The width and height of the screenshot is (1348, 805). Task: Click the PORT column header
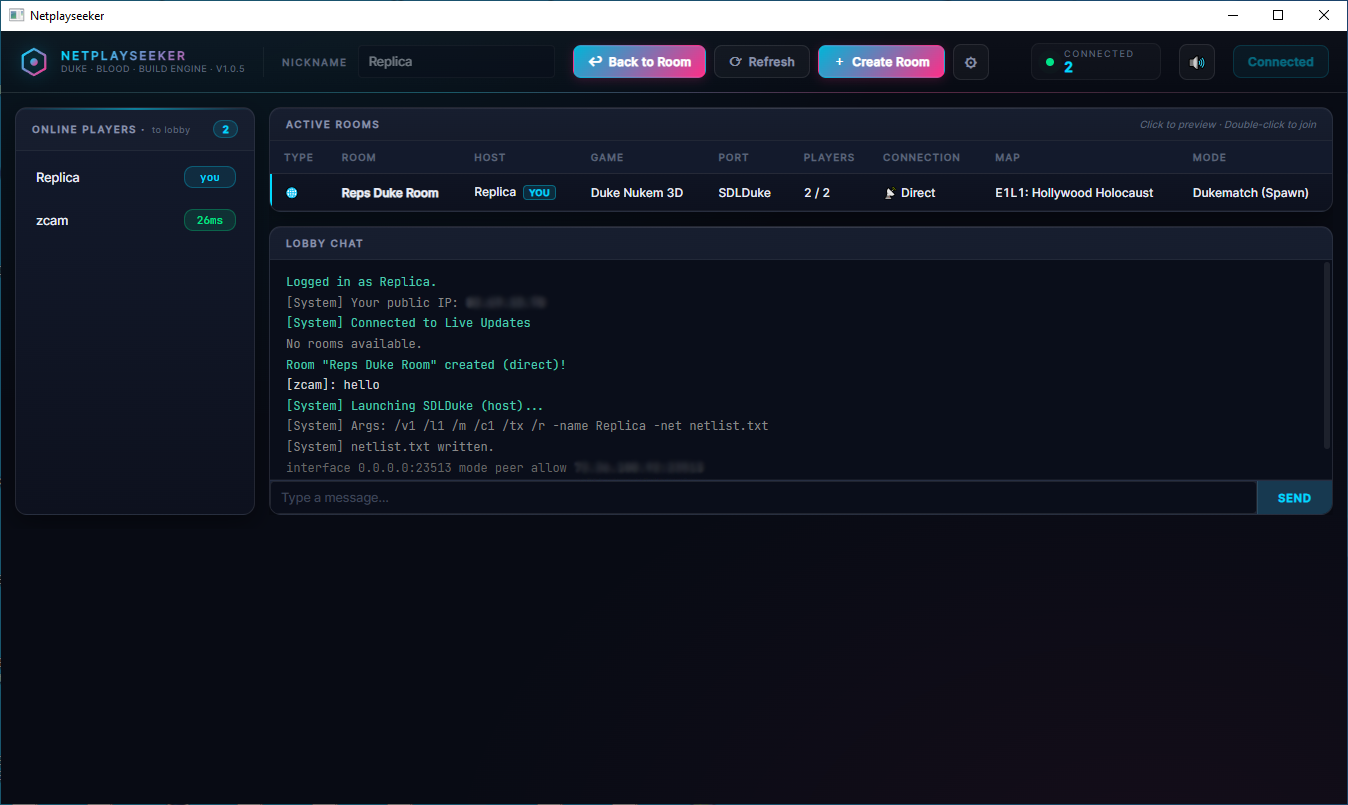pyautogui.click(x=734, y=158)
